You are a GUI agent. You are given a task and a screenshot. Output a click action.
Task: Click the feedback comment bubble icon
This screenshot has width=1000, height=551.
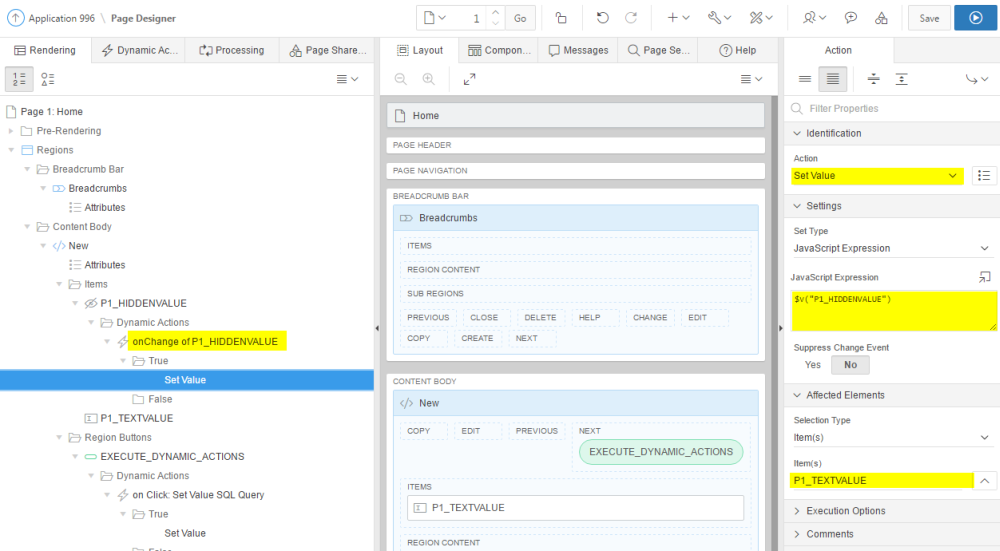tap(851, 18)
